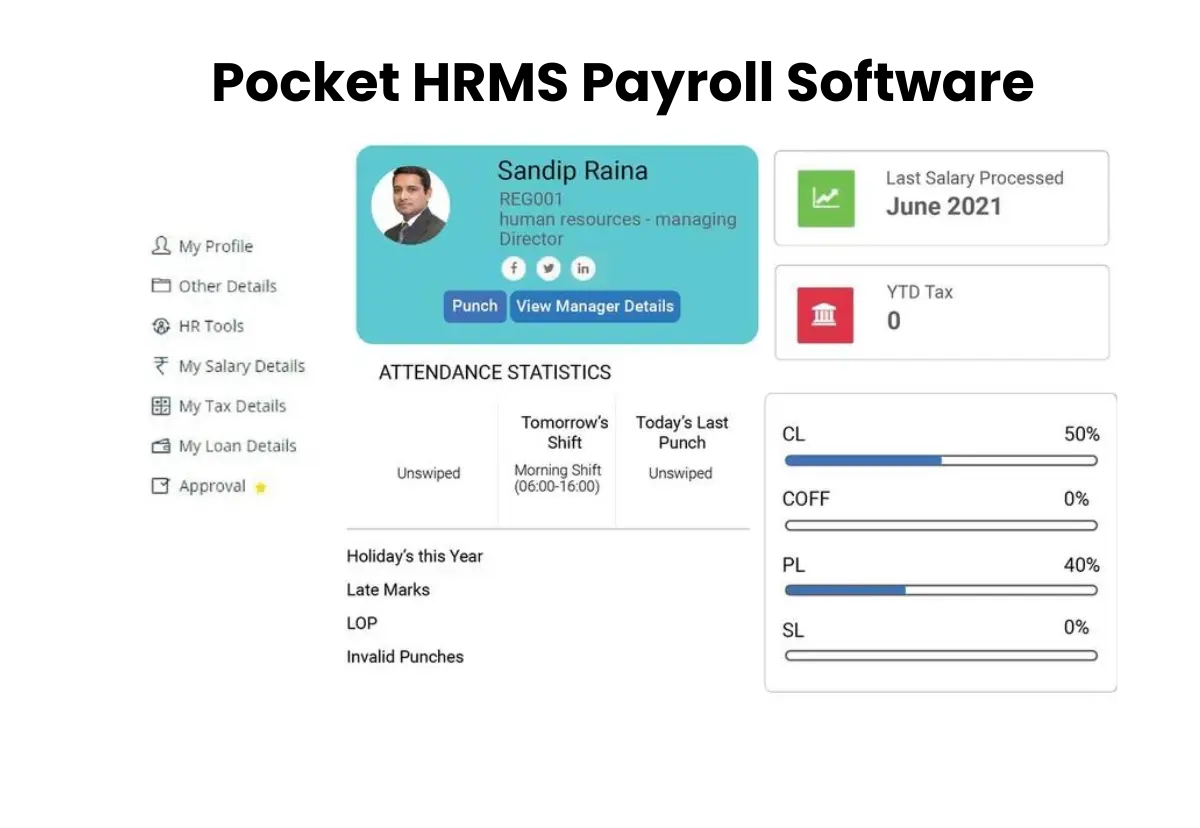Click the CL 50% value
The image size is (1200, 828).
pyautogui.click(x=1081, y=434)
